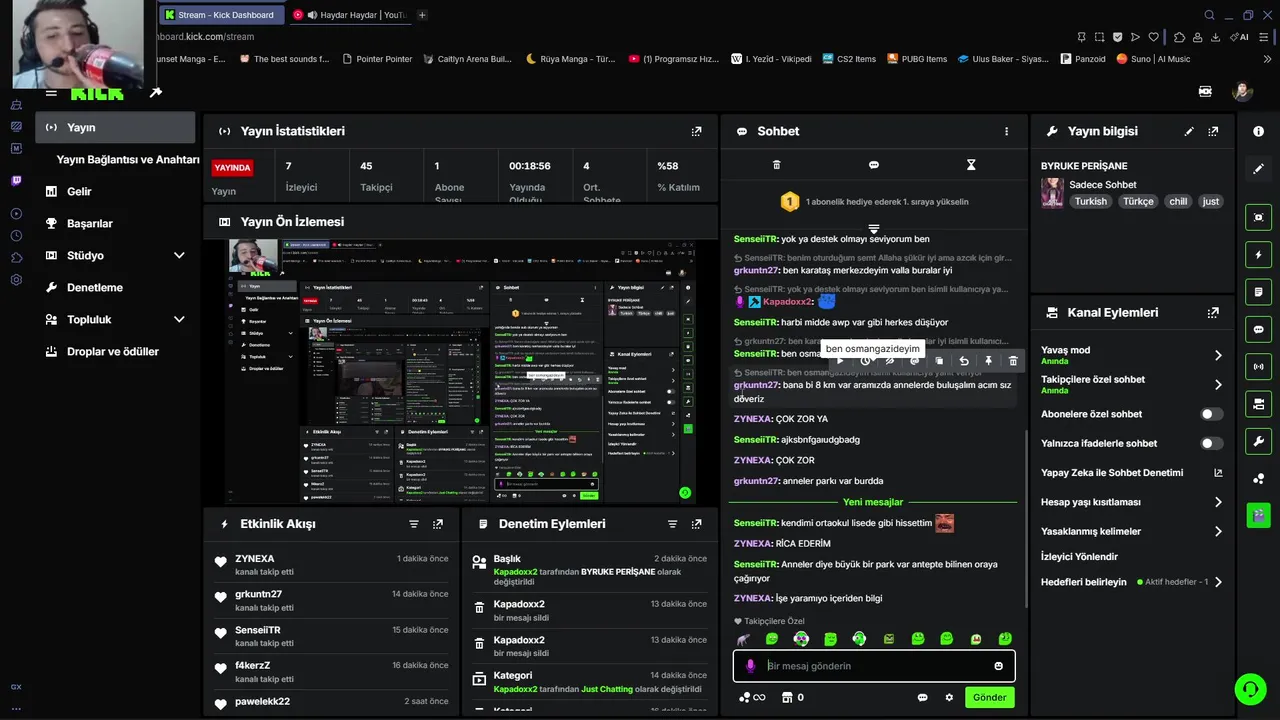Open the CS2 Items bookmark
The height and width of the screenshot is (720, 1280).
pyautogui.click(x=848, y=59)
